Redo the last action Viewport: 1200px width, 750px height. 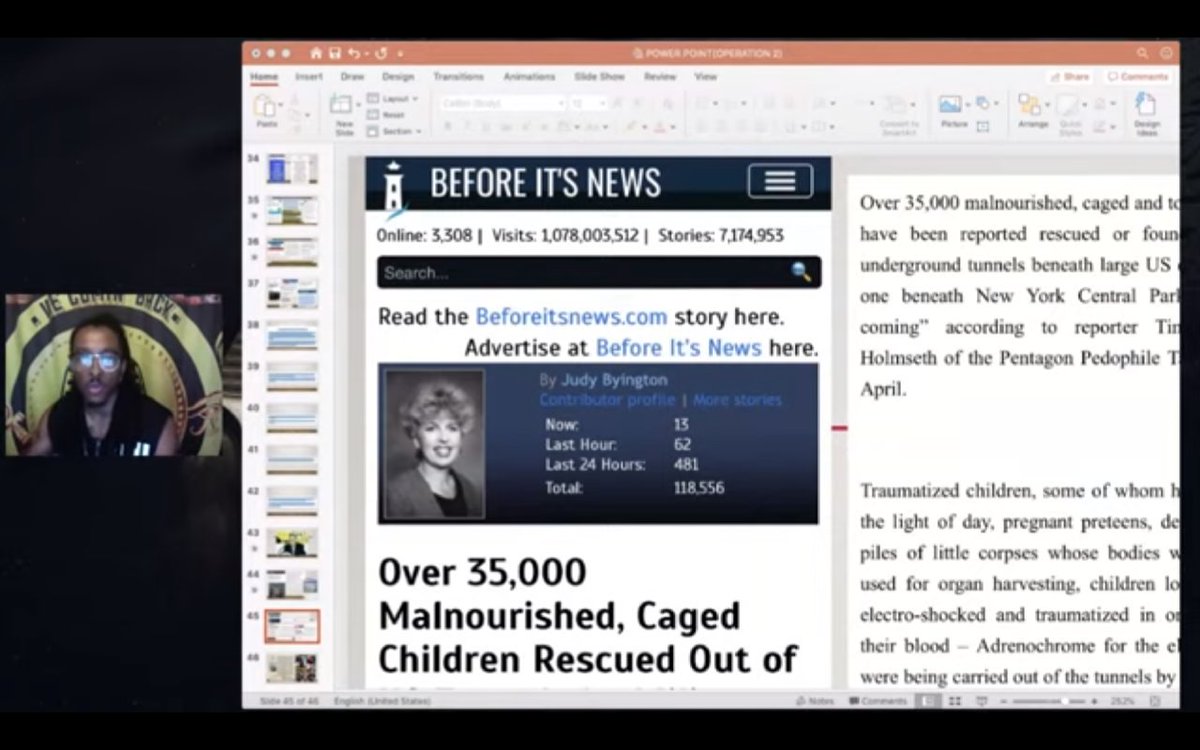click(x=380, y=53)
